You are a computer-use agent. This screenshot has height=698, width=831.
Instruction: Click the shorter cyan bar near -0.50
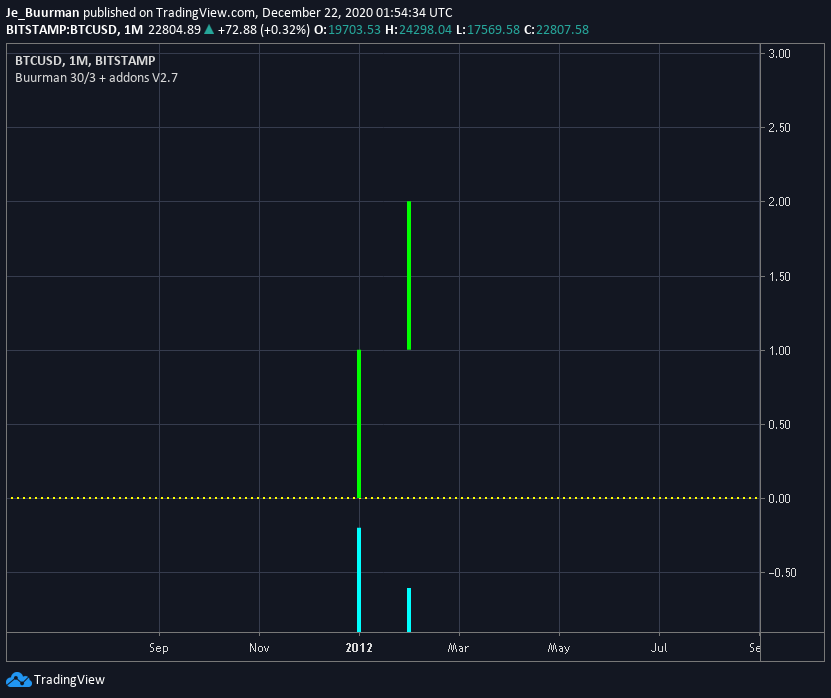click(409, 610)
